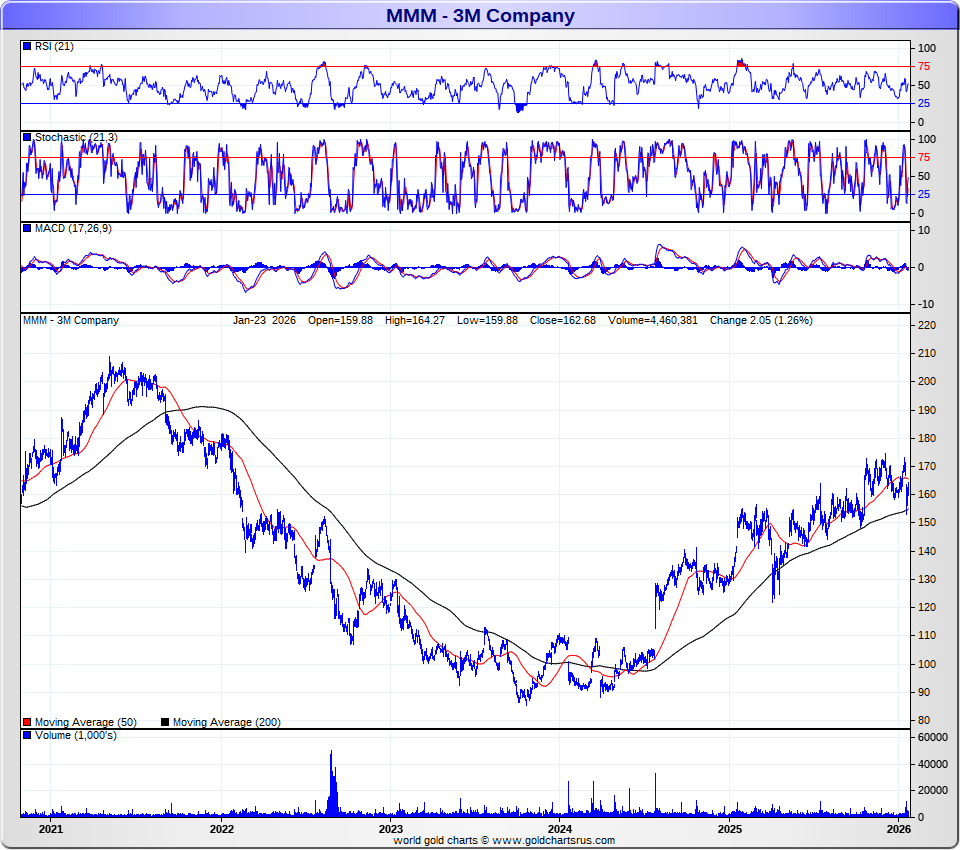This screenshot has height=850, width=960.
Task: Select the 2024 label on the time axis
Action: [560, 830]
